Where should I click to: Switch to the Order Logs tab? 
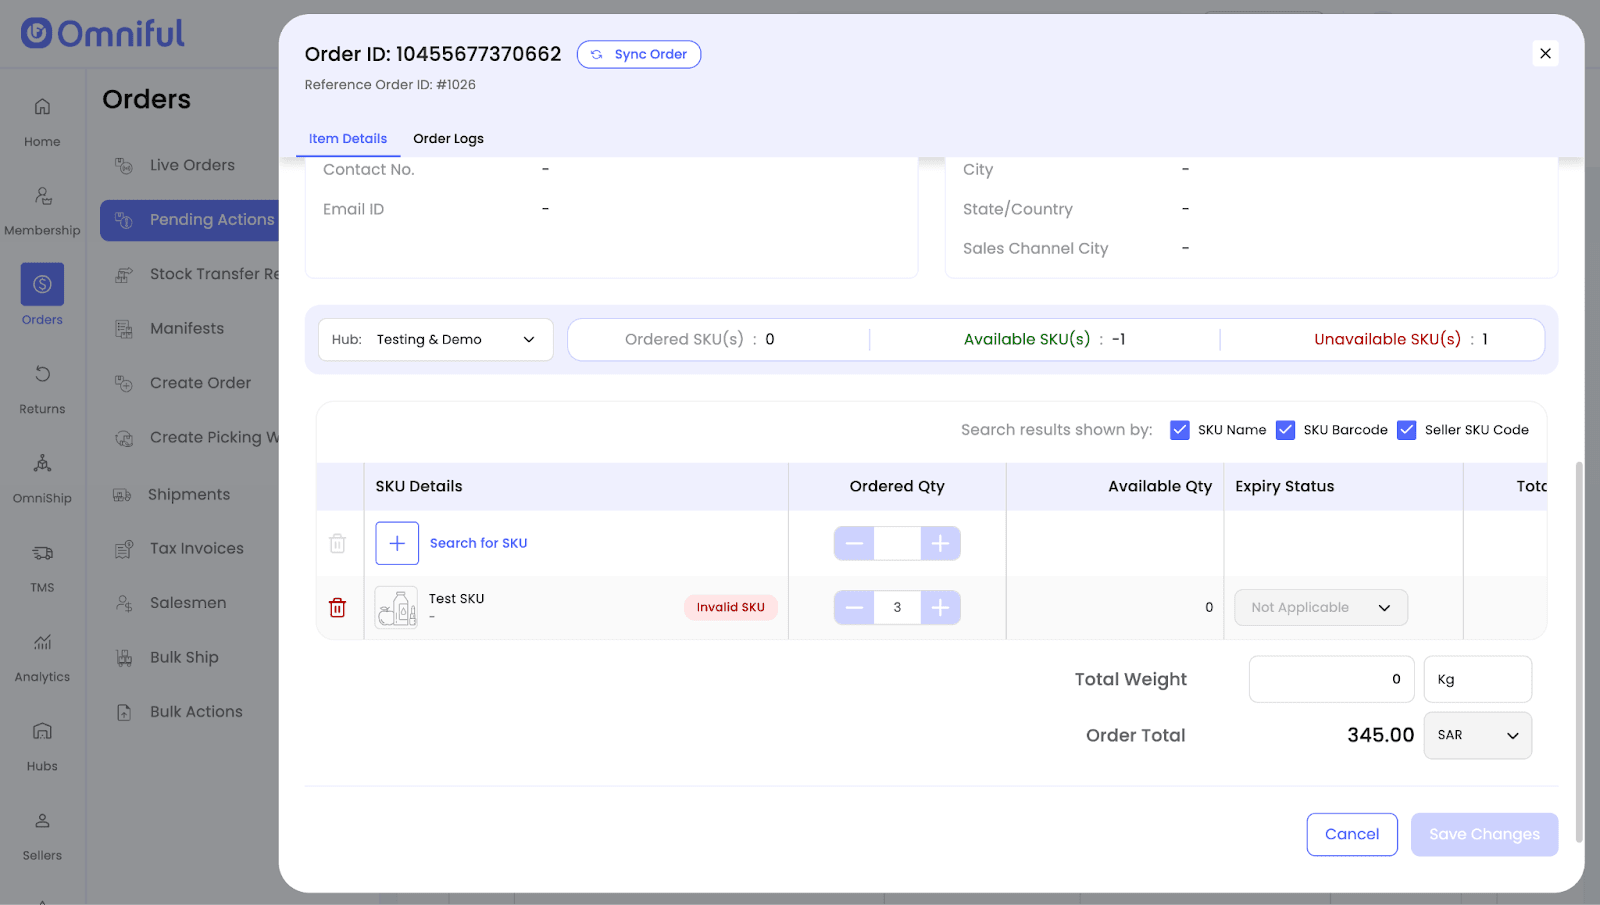pos(448,139)
